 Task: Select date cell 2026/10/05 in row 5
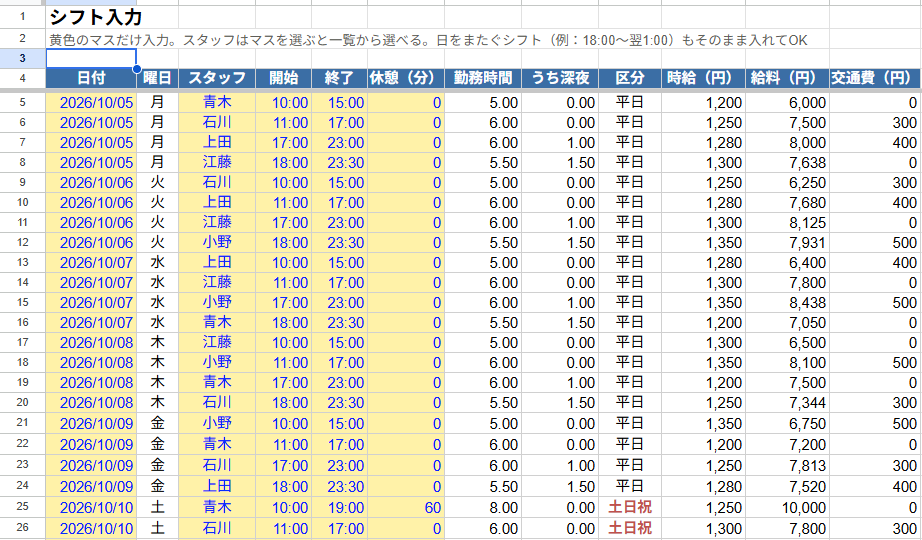click(91, 102)
